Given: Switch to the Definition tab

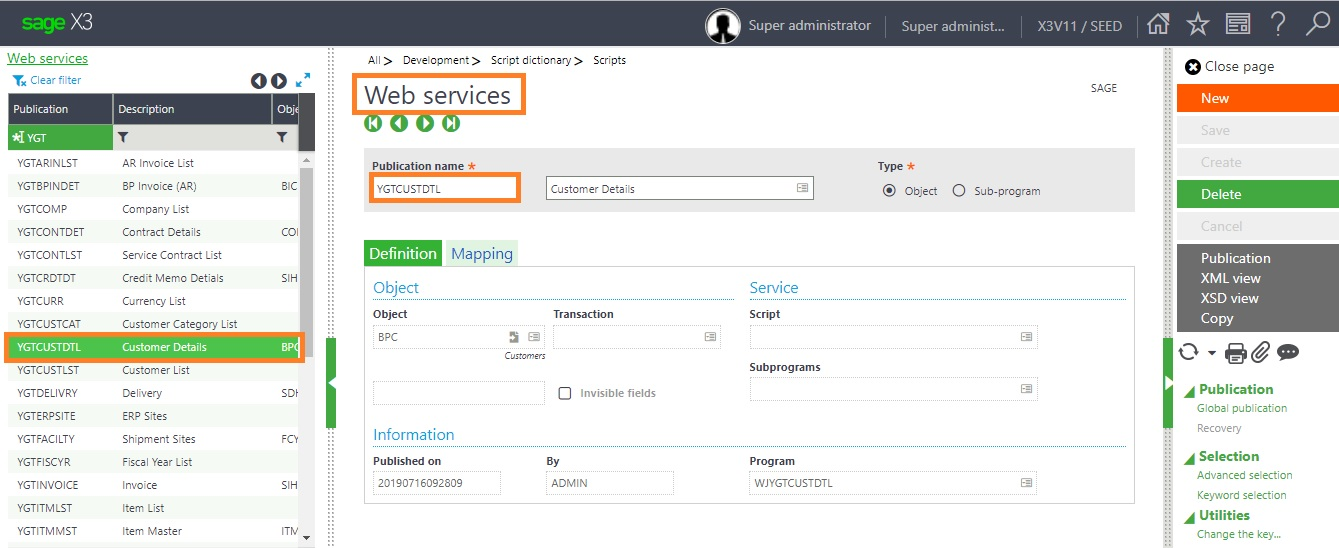Looking at the screenshot, I should click(x=403, y=253).
